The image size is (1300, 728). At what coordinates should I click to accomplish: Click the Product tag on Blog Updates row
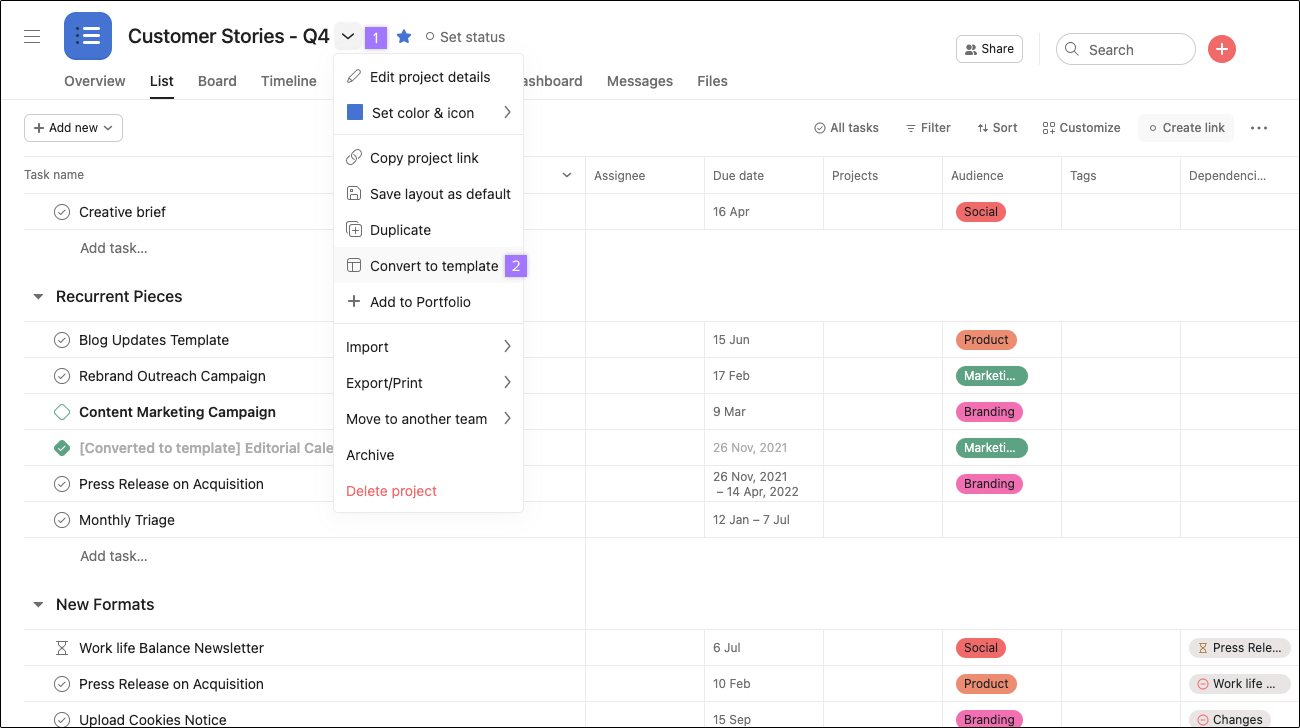986,340
